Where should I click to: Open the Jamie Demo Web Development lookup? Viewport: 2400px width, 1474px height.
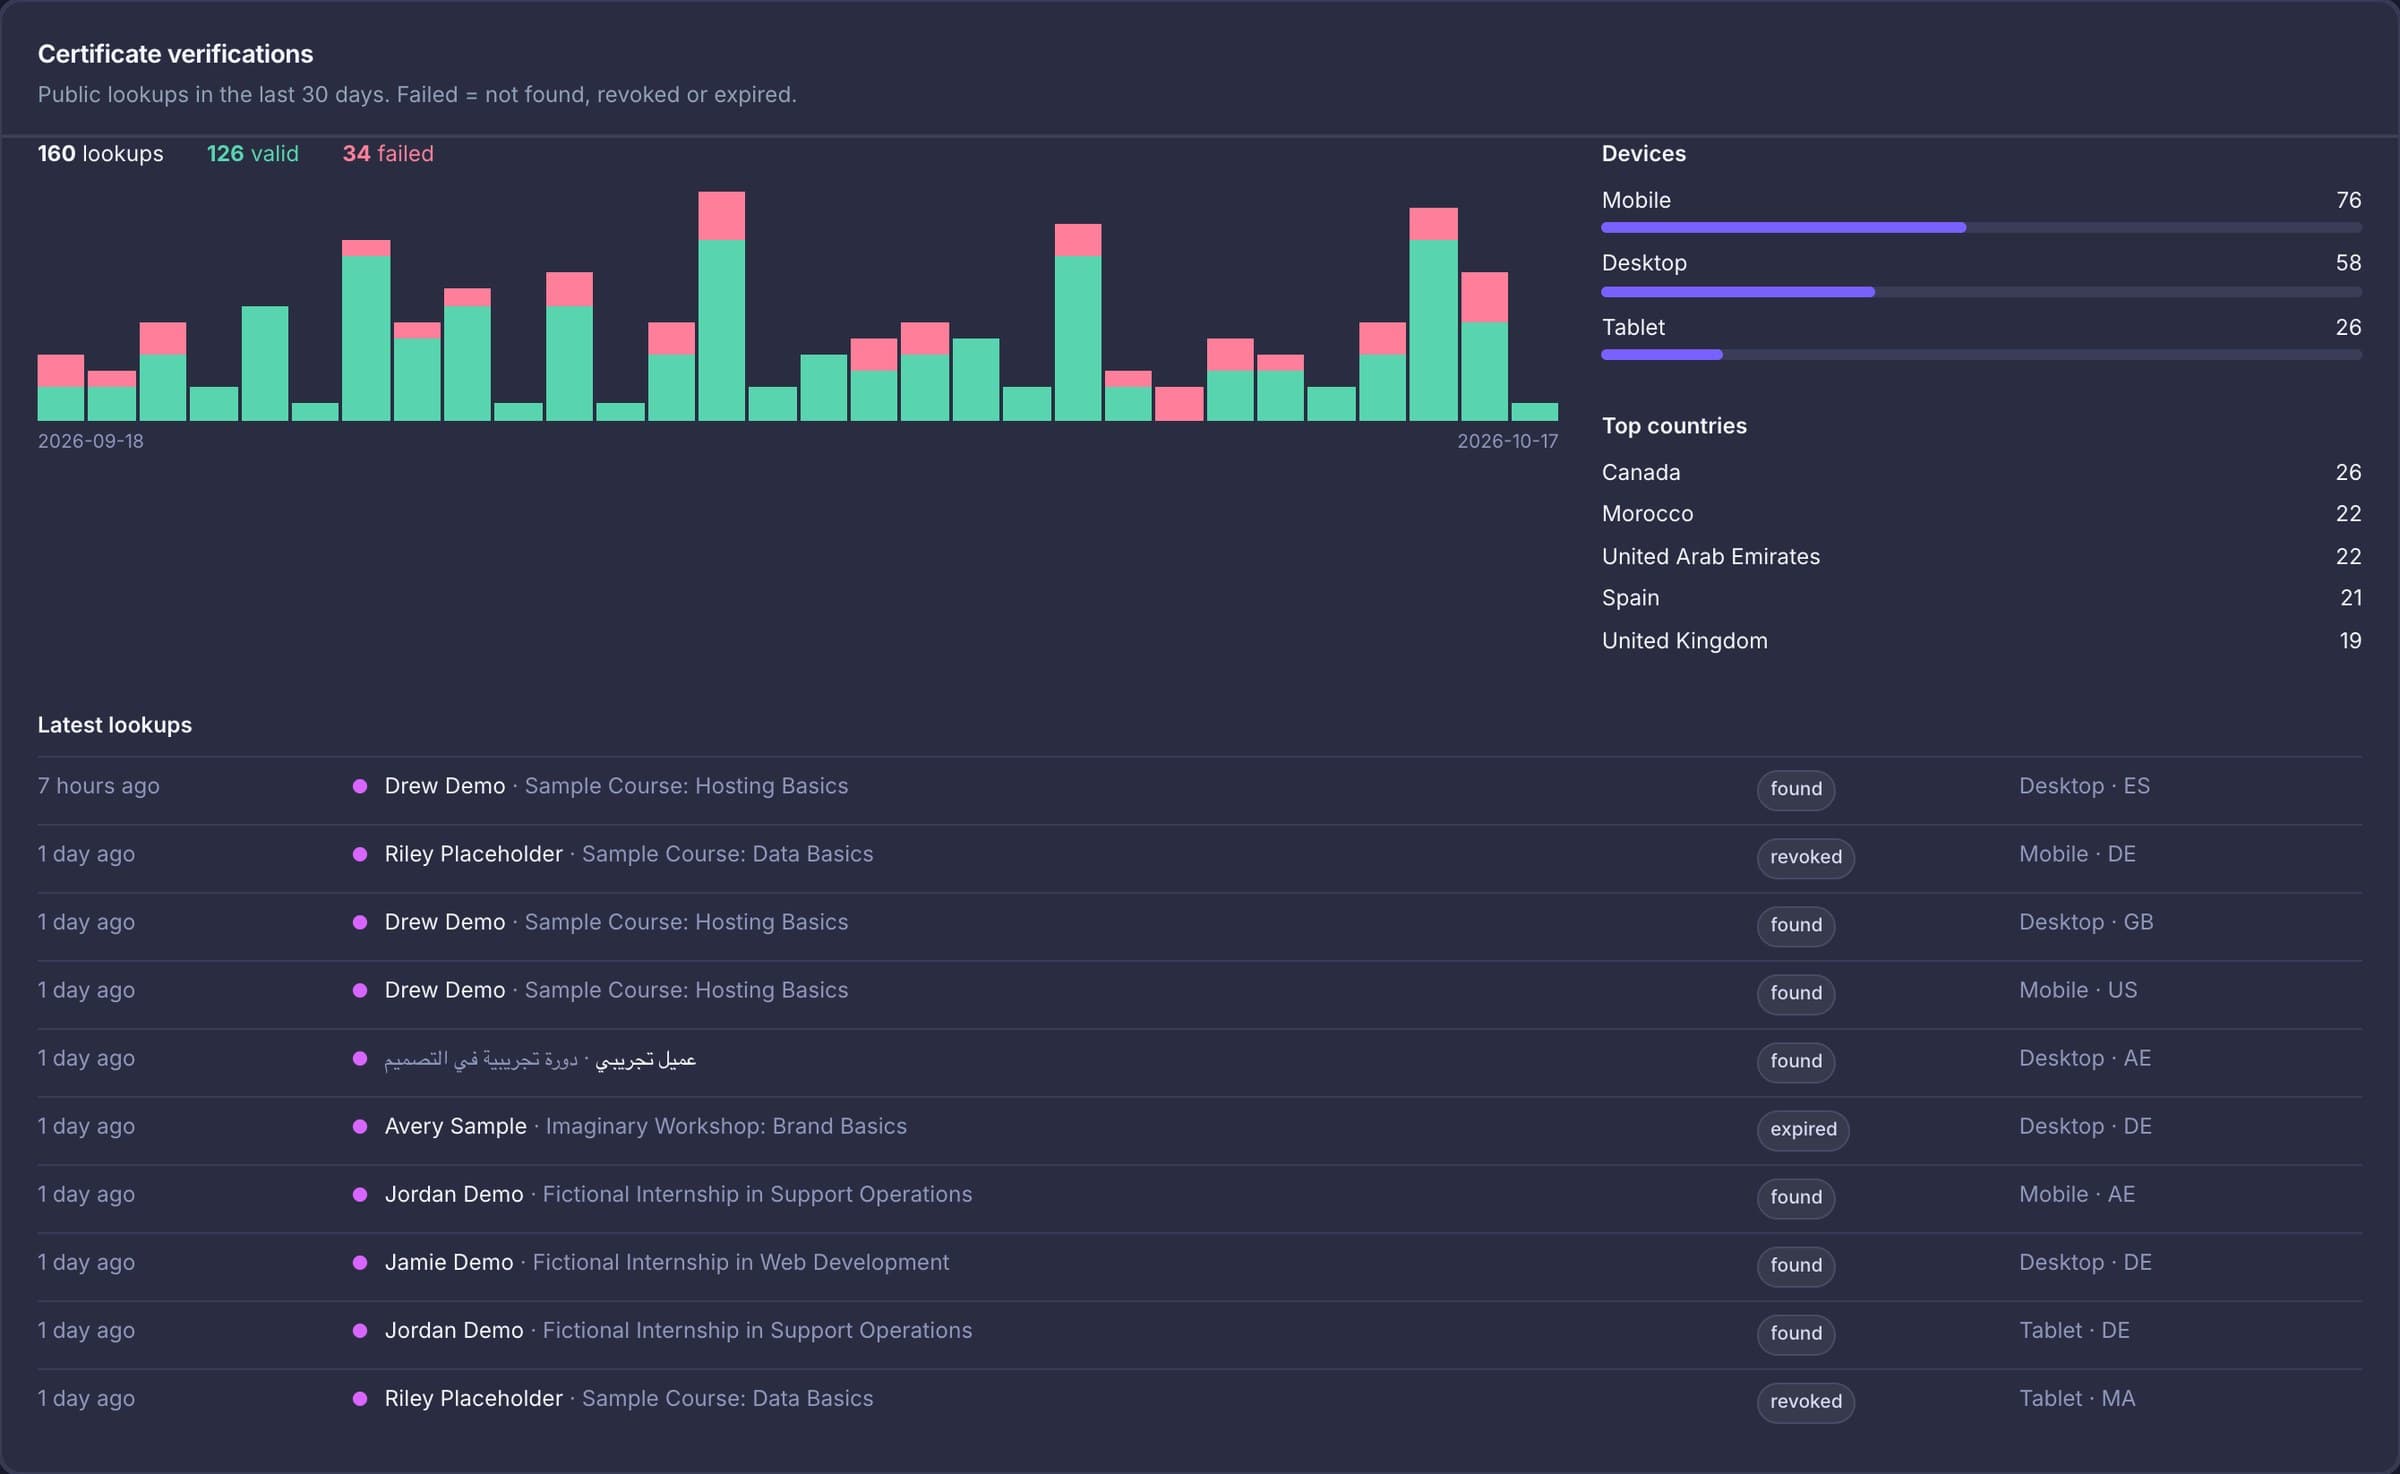tap(1199, 1266)
